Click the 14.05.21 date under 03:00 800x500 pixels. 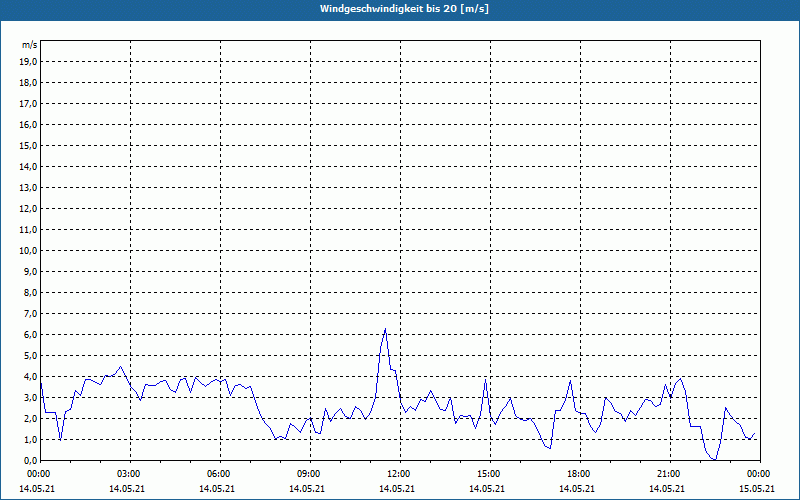127,488
